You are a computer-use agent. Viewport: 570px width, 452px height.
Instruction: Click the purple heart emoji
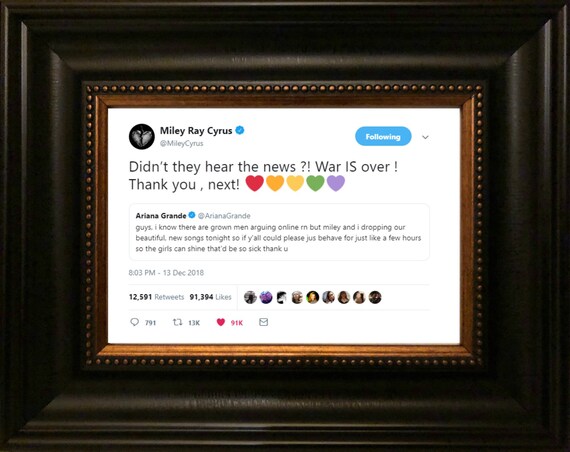point(336,183)
